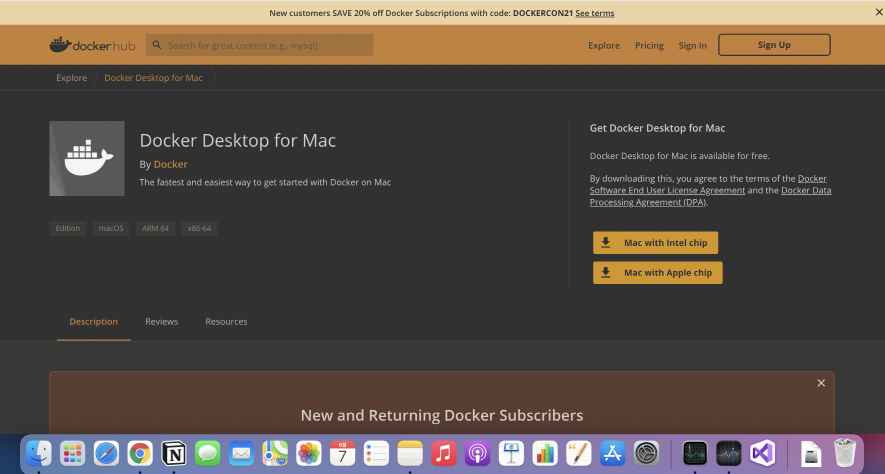Click the x86-64 tag

[199, 229]
